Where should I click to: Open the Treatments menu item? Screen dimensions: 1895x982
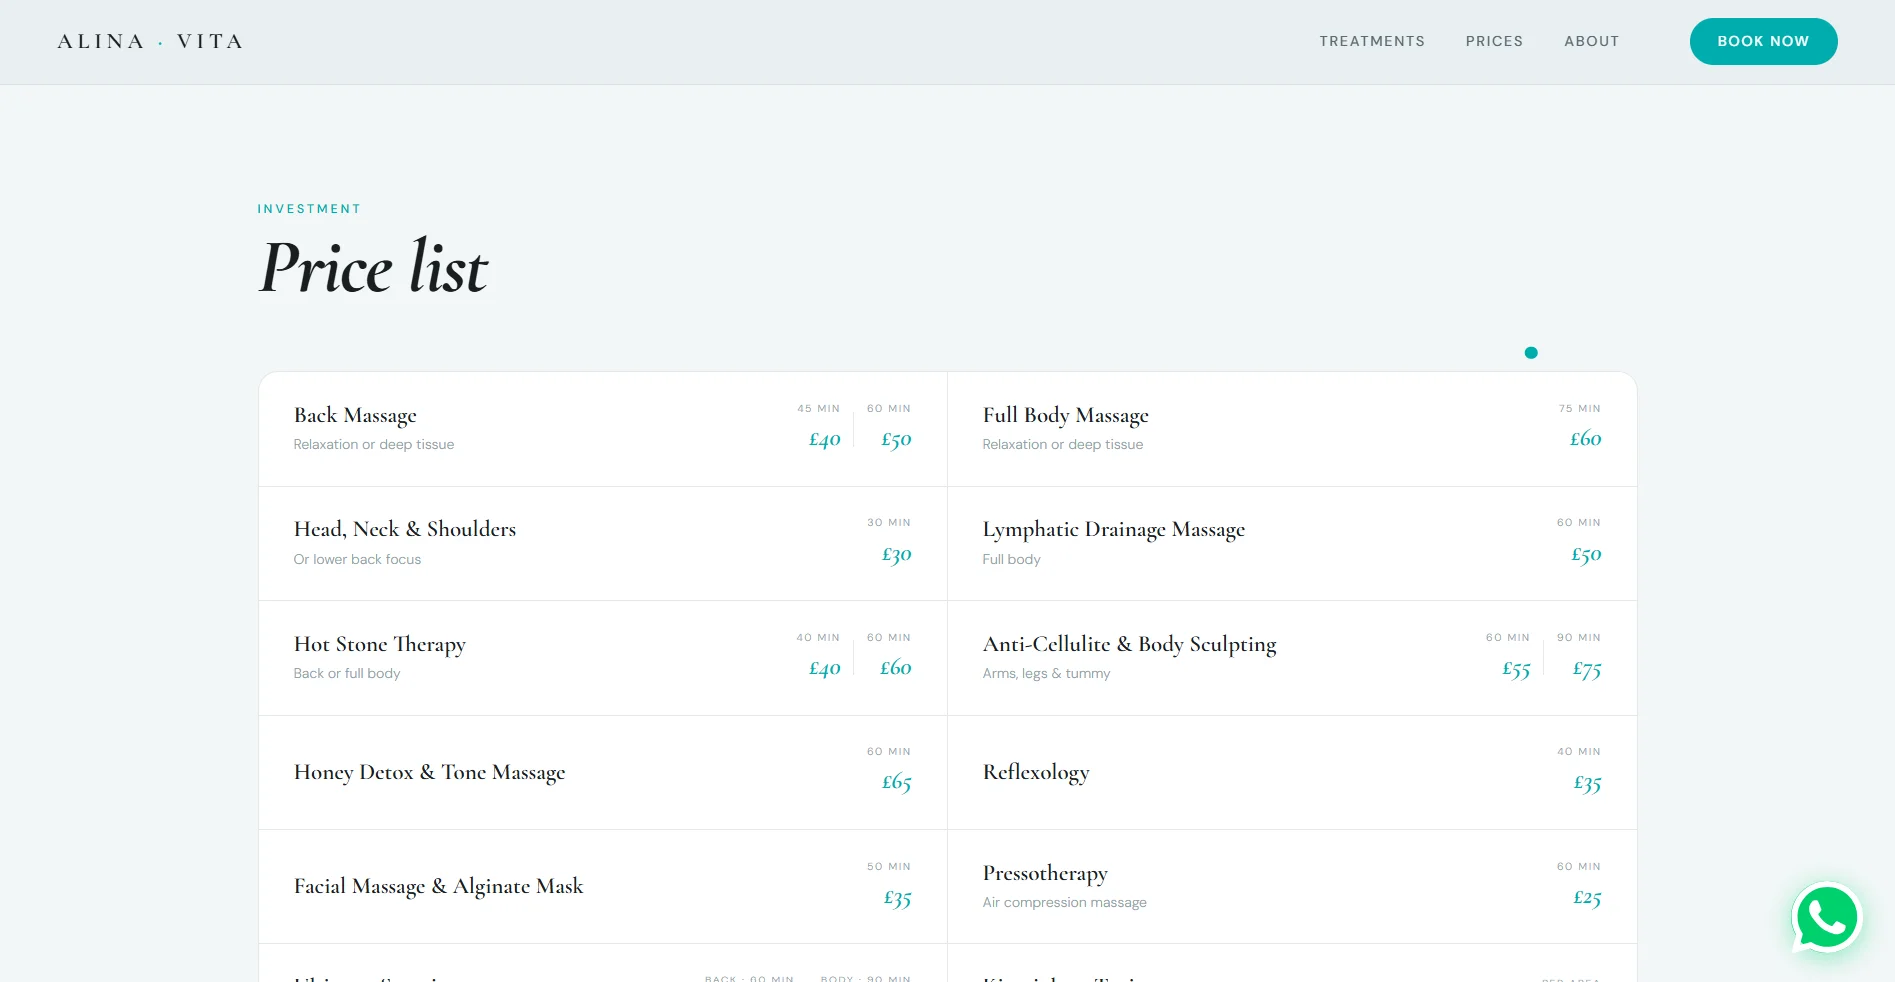click(x=1371, y=41)
